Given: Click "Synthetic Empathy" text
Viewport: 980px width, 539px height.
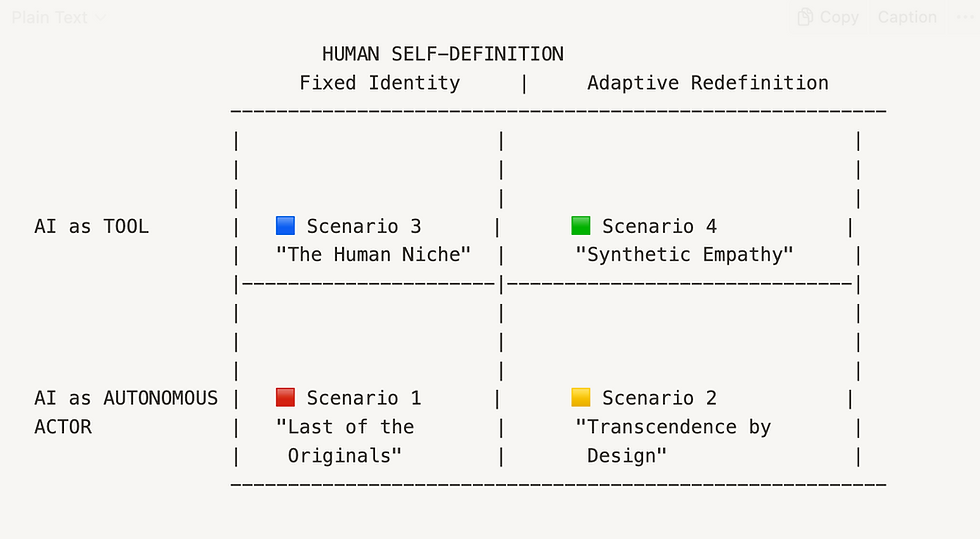Looking at the screenshot, I should pyautogui.click(x=684, y=254).
